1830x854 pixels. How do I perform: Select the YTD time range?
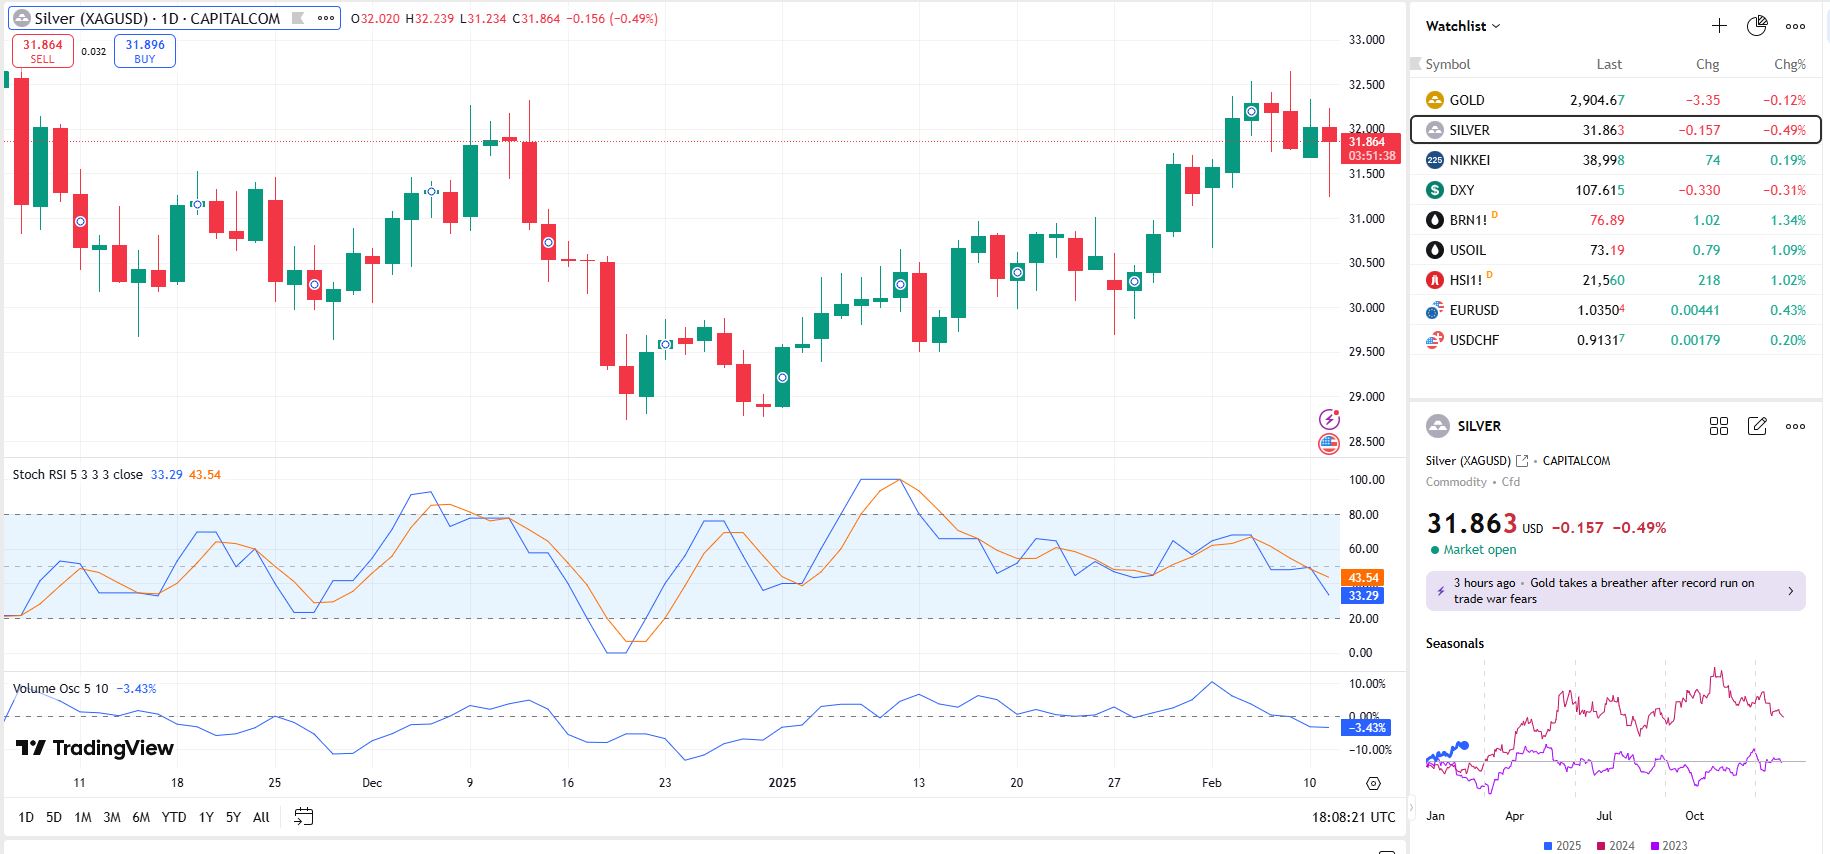(174, 817)
